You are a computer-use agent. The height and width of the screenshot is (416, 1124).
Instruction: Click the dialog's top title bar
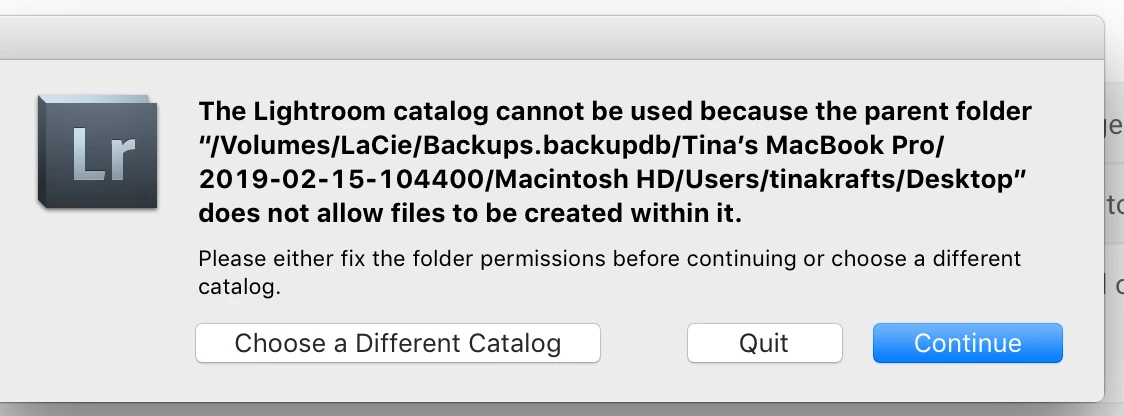click(x=550, y=38)
